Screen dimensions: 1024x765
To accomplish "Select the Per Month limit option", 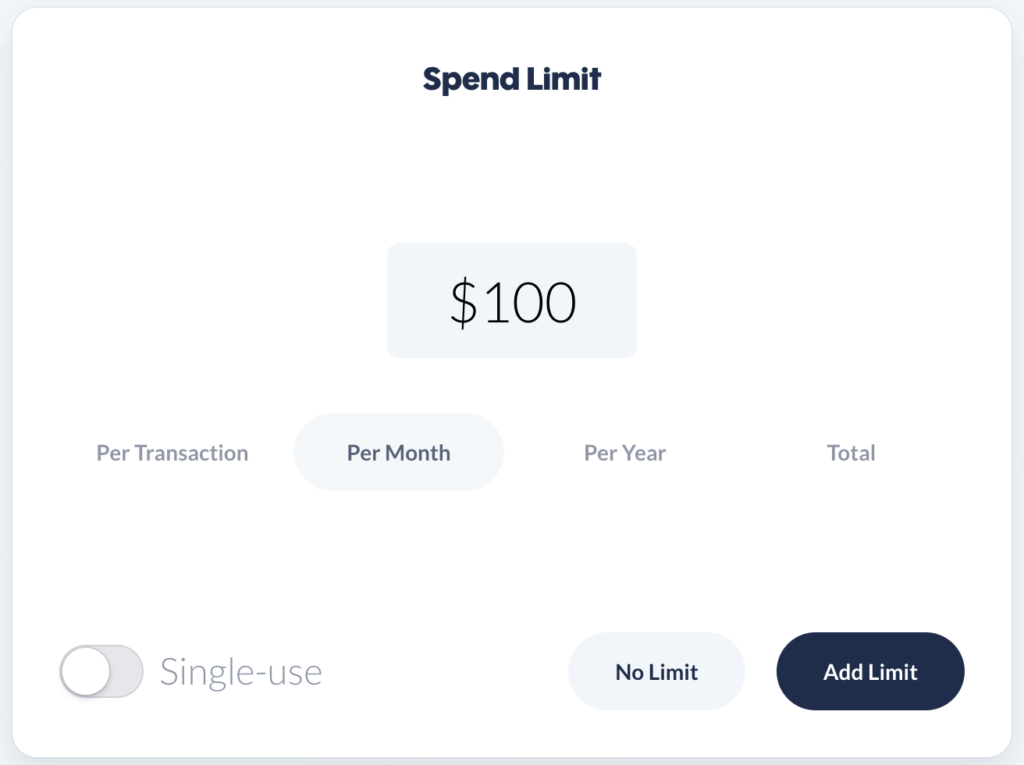I will click(398, 453).
